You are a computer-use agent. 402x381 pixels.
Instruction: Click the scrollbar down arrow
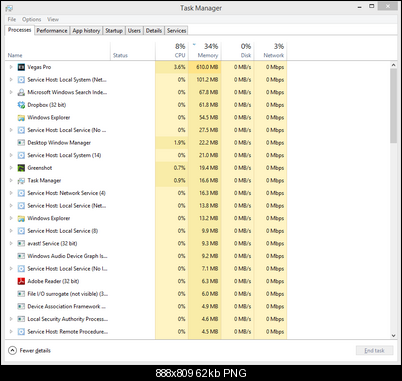(x=393, y=336)
